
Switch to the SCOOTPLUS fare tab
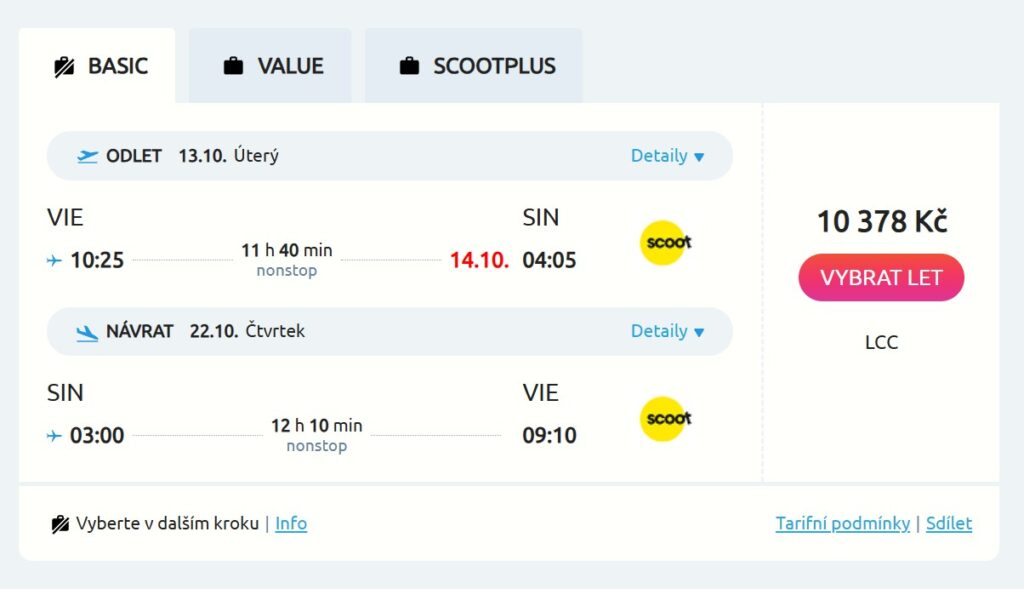474,67
